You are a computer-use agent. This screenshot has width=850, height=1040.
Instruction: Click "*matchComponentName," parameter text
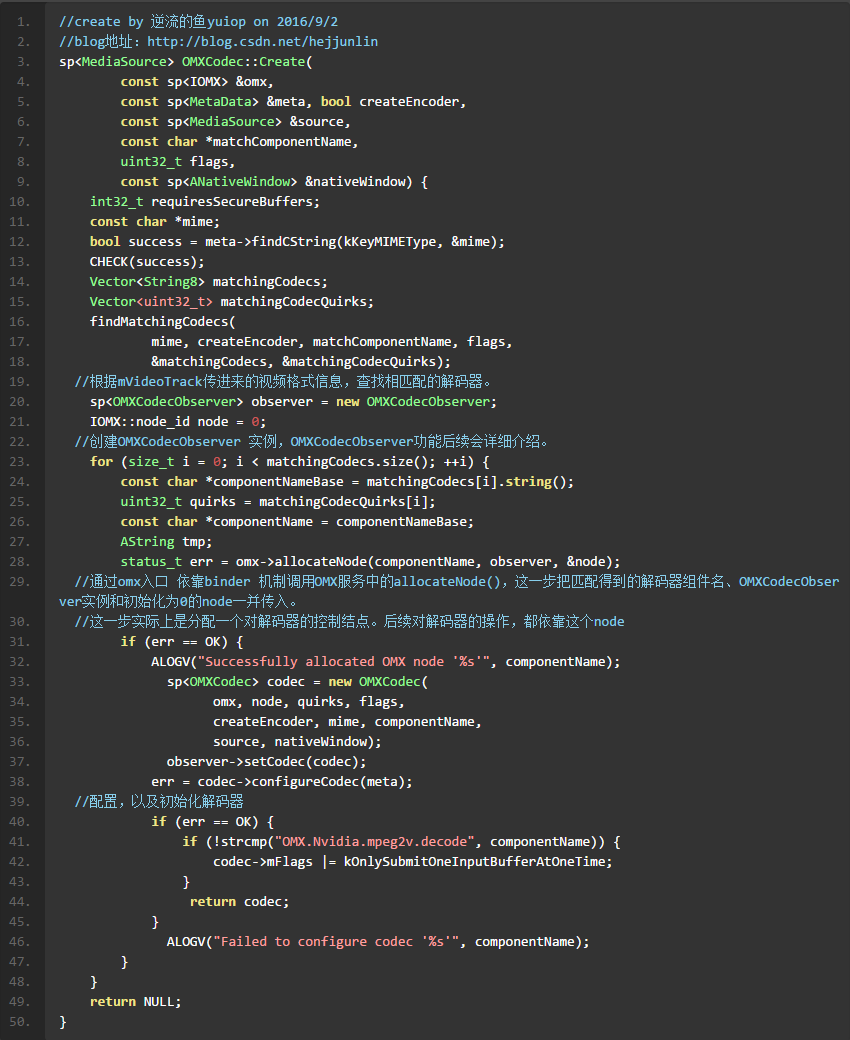282,141
